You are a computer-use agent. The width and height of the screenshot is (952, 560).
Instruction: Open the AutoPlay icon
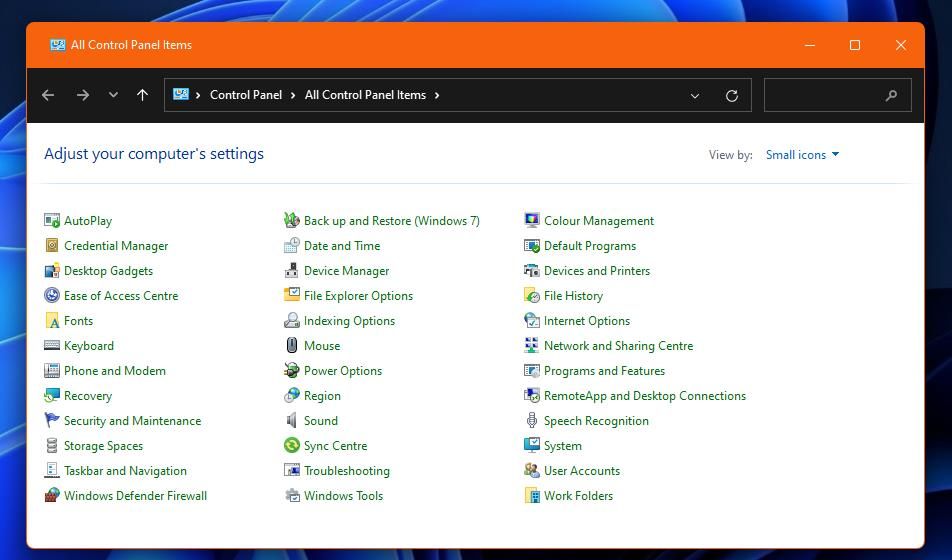(52, 220)
